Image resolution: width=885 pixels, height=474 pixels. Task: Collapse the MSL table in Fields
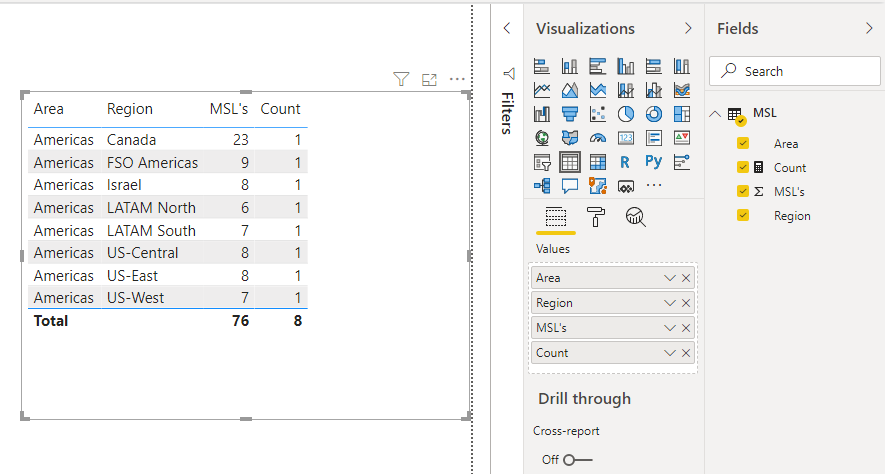[715, 113]
